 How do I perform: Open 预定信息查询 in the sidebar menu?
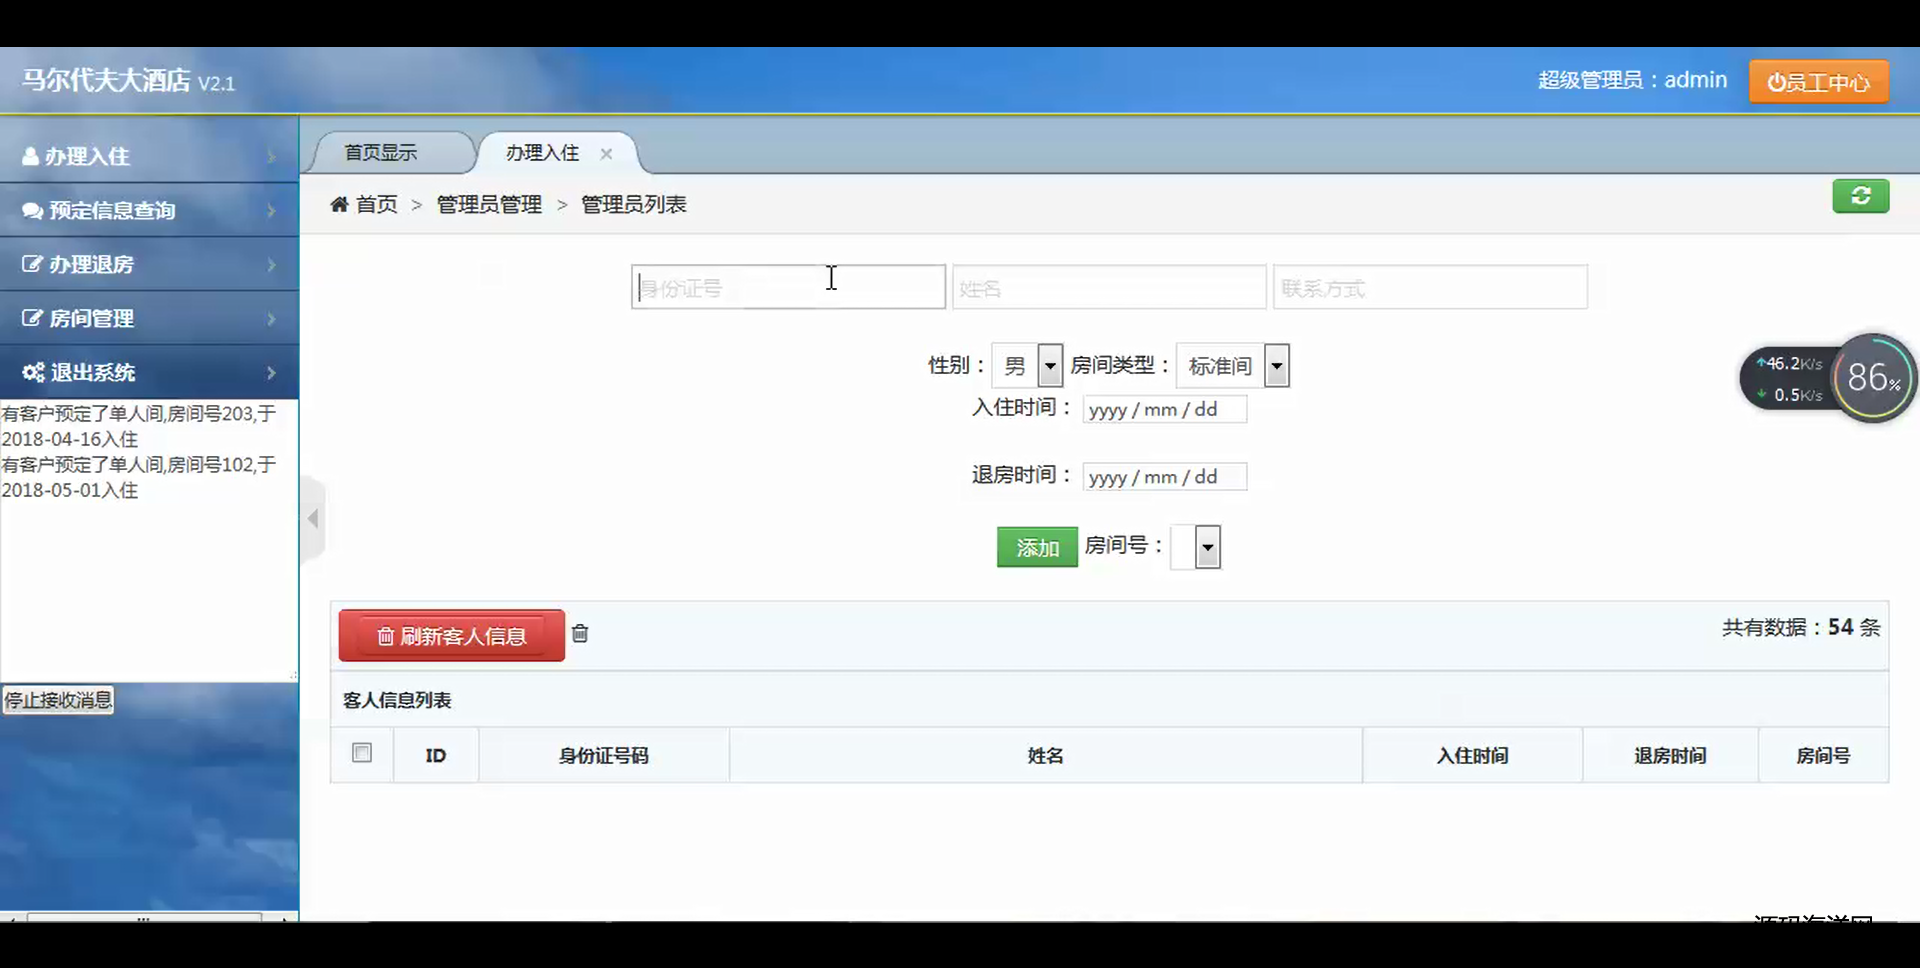pyautogui.click(x=149, y=211)
